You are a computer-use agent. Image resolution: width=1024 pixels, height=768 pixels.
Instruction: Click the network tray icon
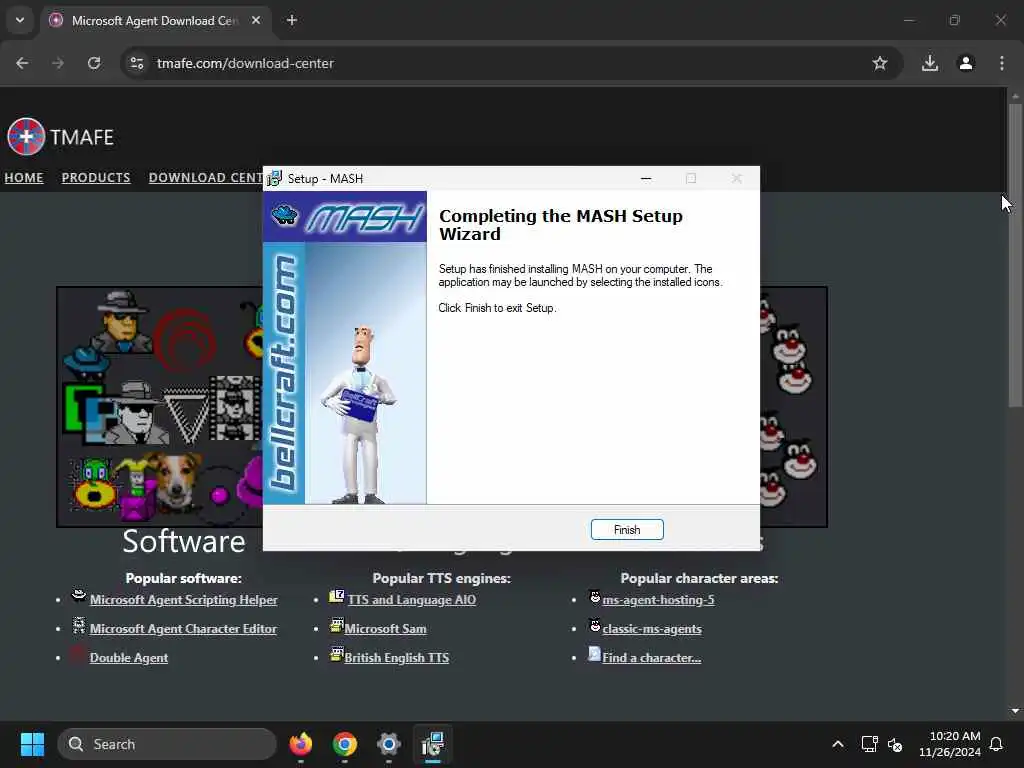click(869, 744)
